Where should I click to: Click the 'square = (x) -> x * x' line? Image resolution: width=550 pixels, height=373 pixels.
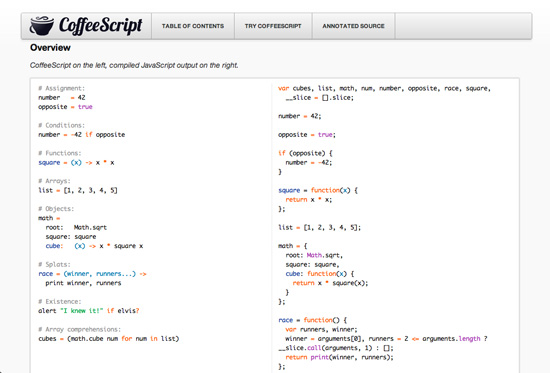point(76,162)
